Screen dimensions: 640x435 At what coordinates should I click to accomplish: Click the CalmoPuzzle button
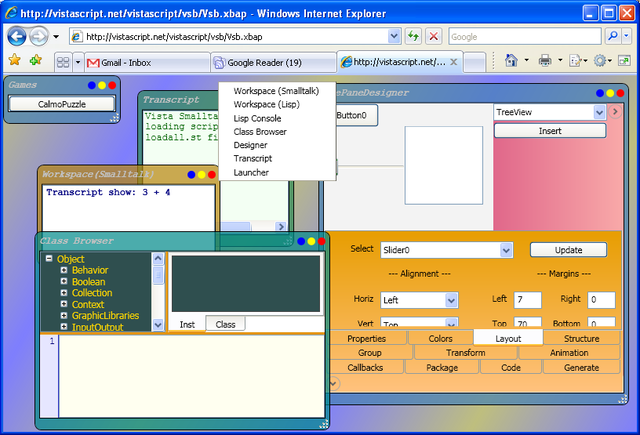62,104
